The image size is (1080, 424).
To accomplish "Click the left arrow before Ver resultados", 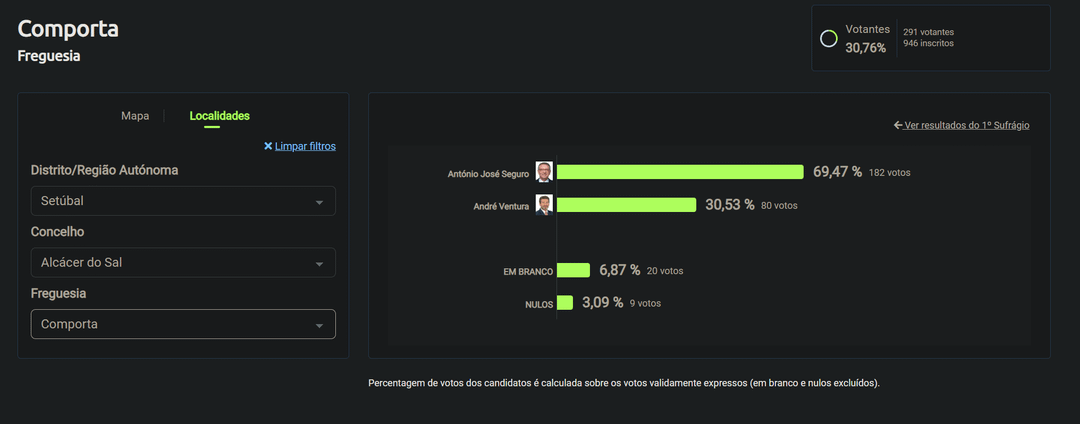I will pos(898,126).
